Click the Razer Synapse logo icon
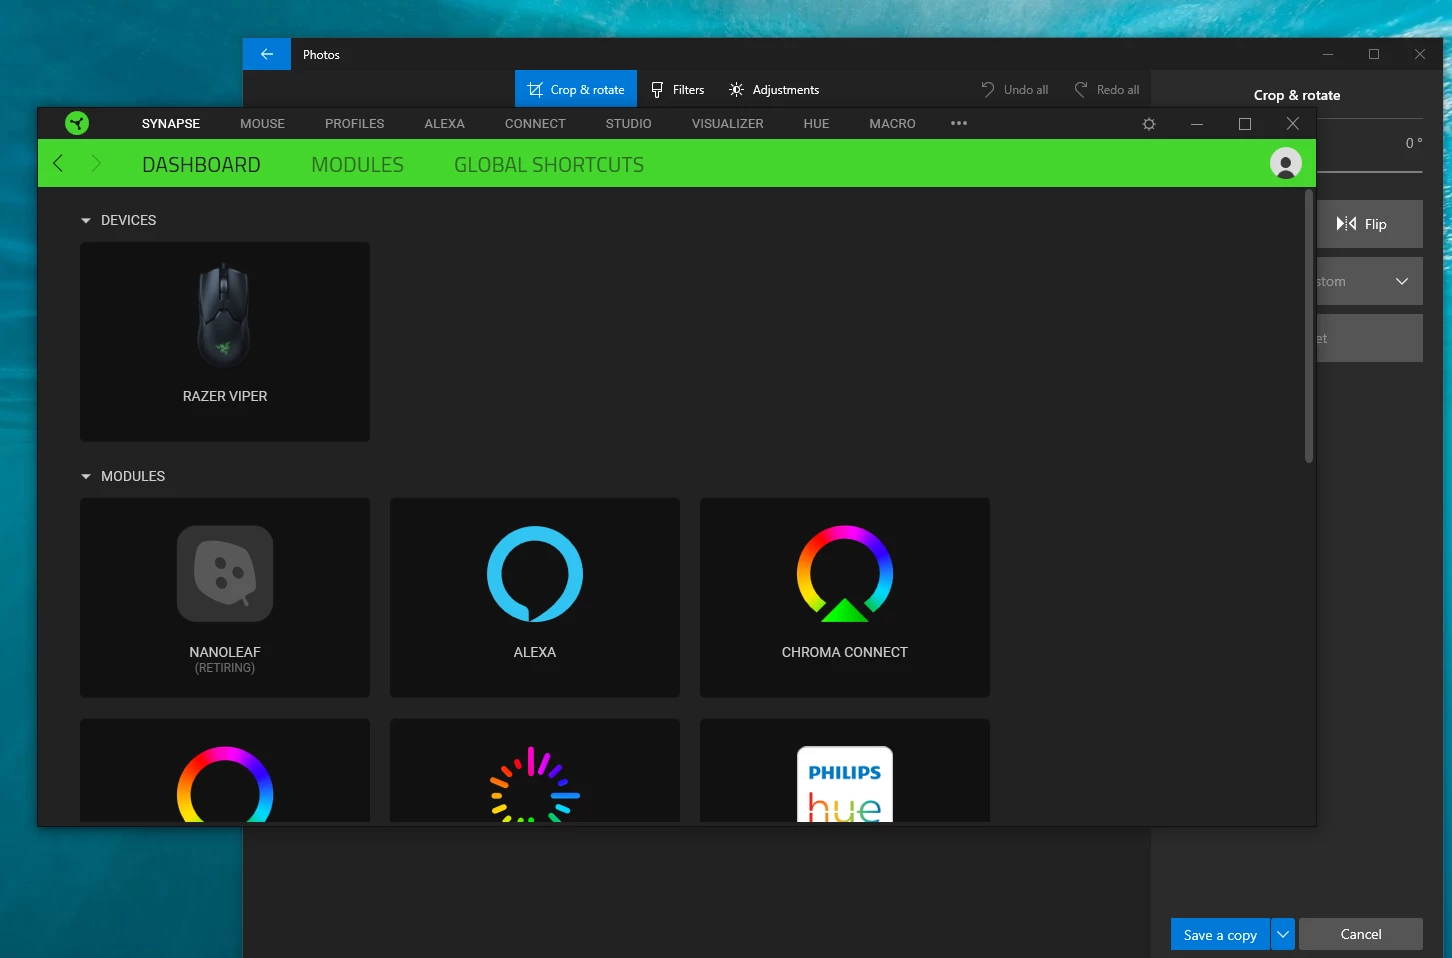 77,123
